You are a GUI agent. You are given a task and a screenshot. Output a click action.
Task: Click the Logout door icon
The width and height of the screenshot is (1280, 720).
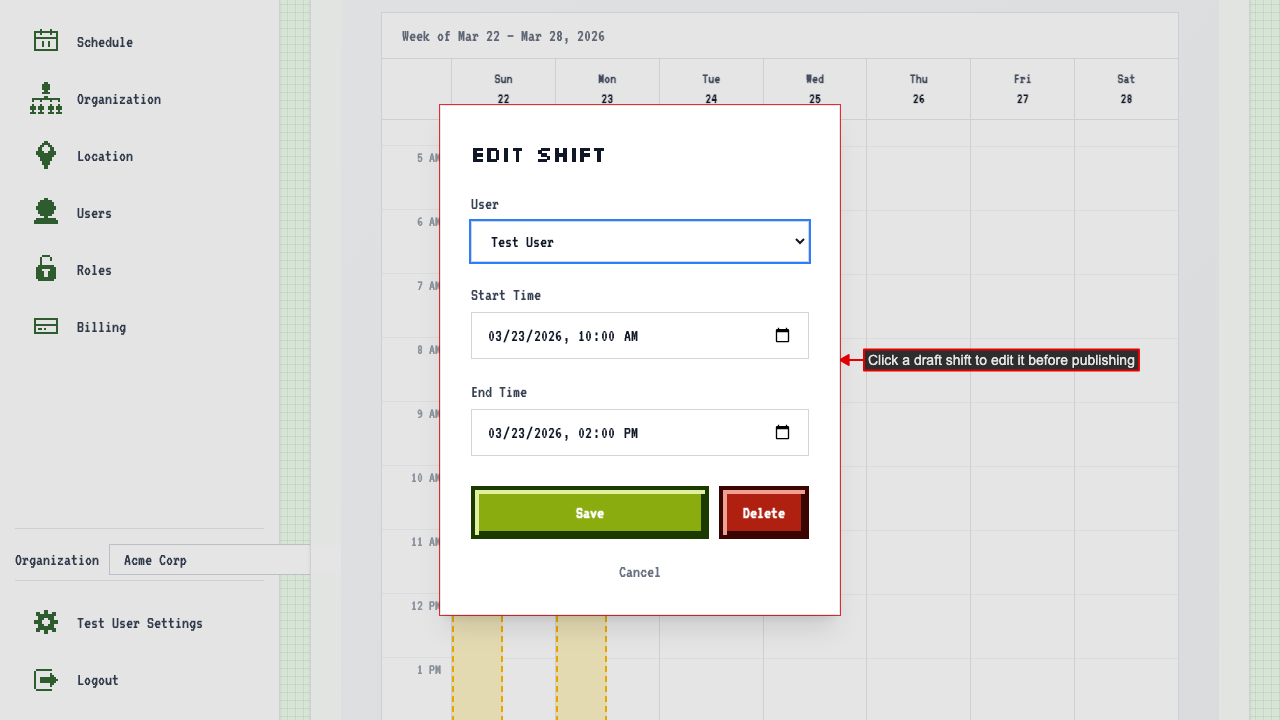tap(46, 679)
